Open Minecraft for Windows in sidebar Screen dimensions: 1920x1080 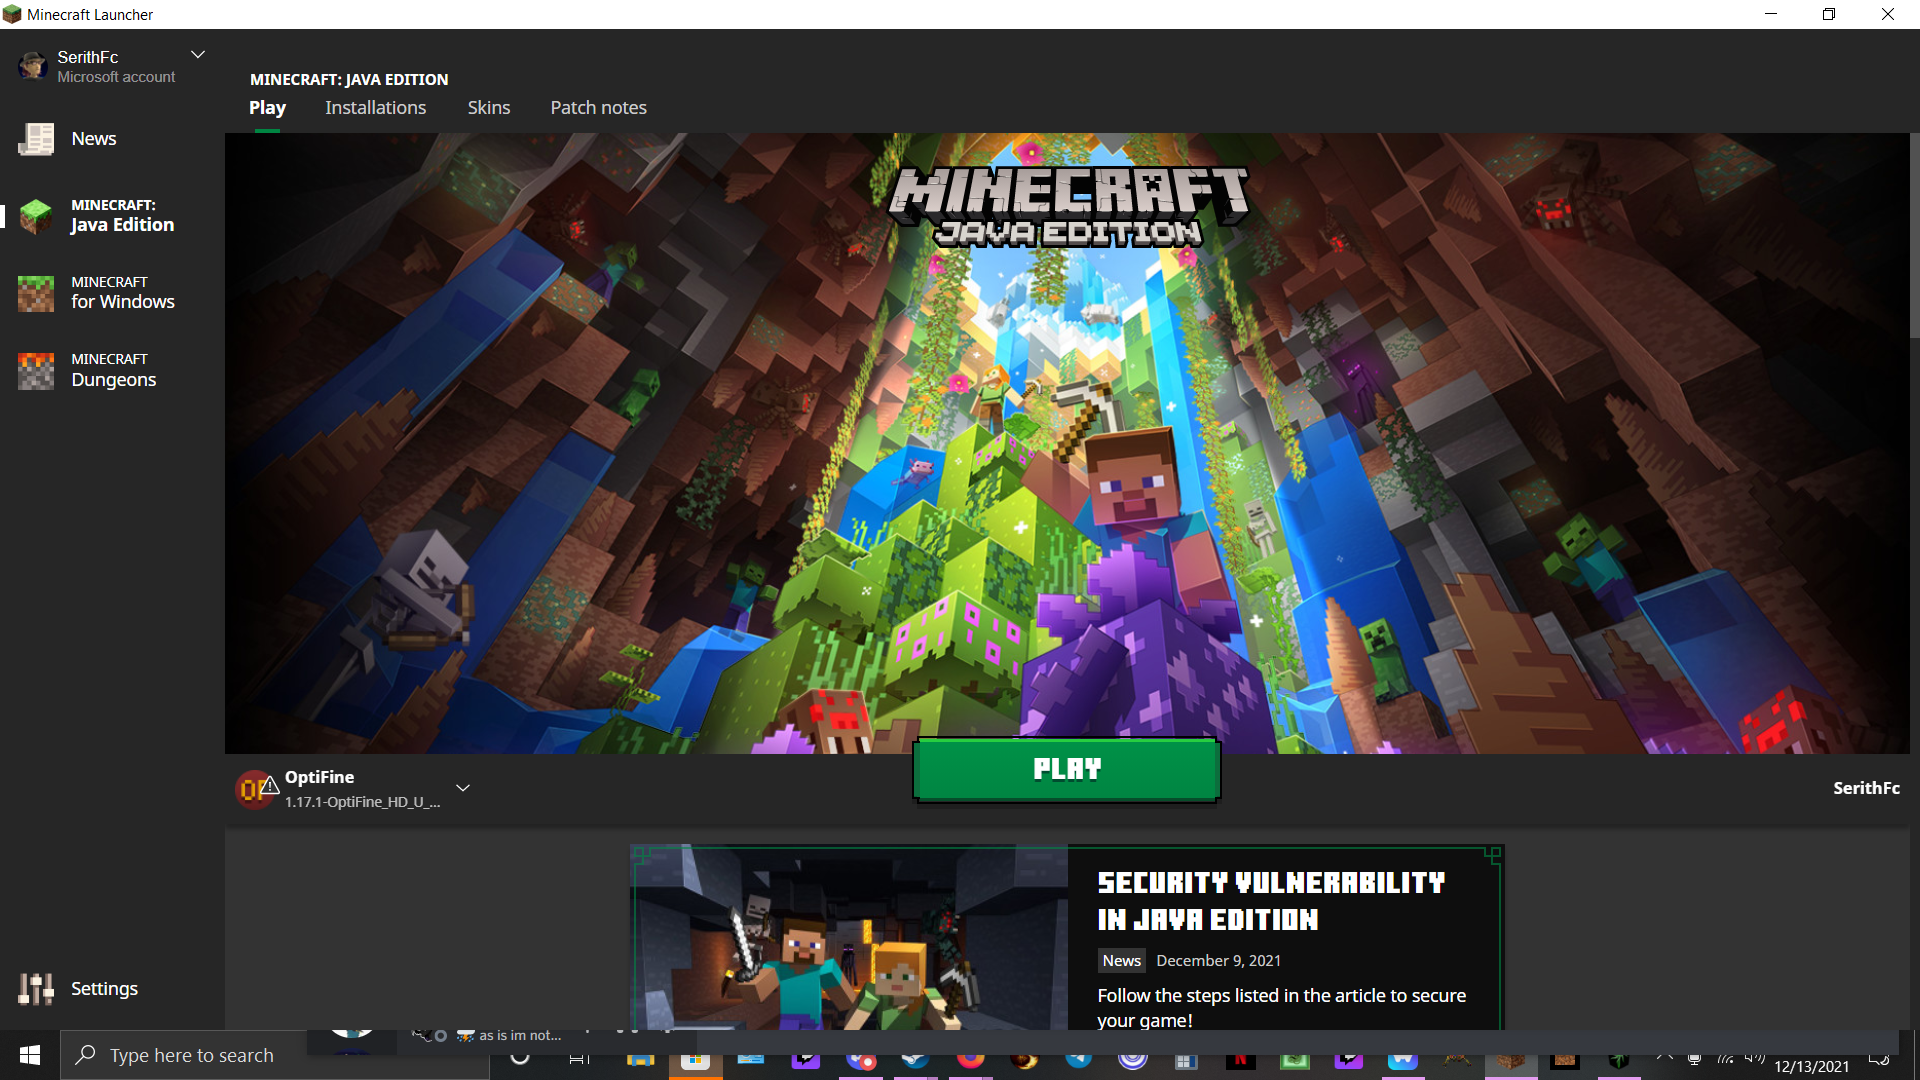point(110,293)
